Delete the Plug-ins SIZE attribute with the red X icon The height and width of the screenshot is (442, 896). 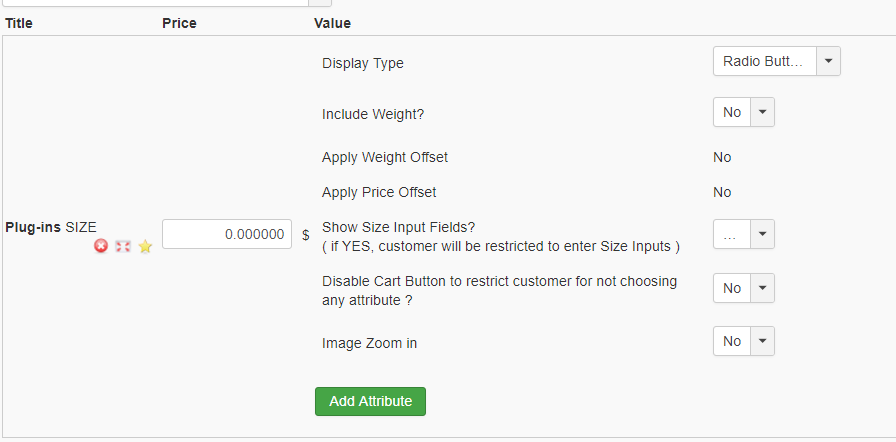point(101,246)
